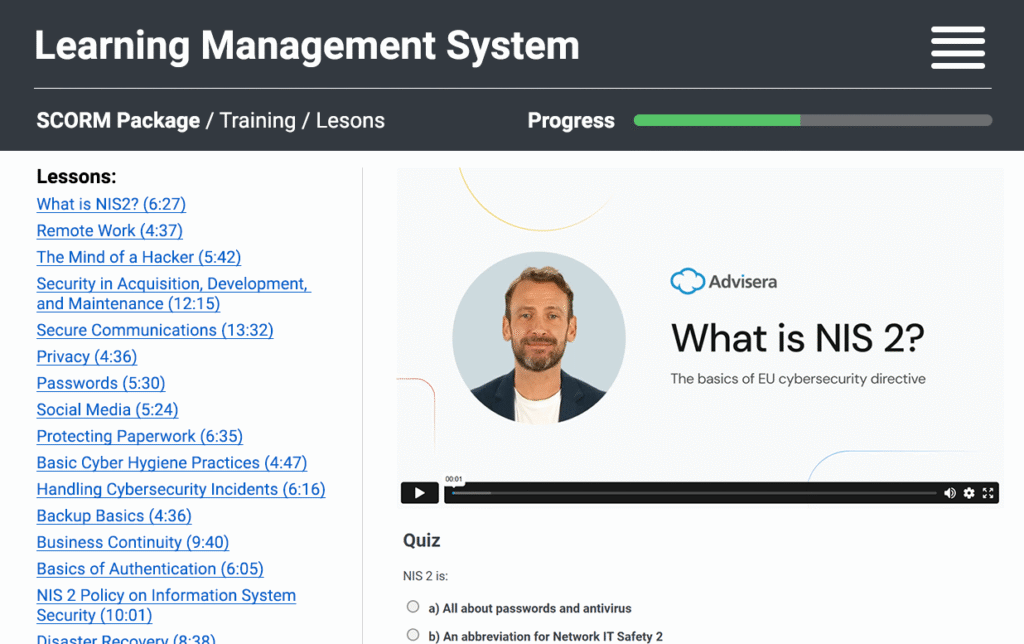This screenshot has width=1024, height=644.
Task: Mute the video volume
Action: (x=950, y=492)
